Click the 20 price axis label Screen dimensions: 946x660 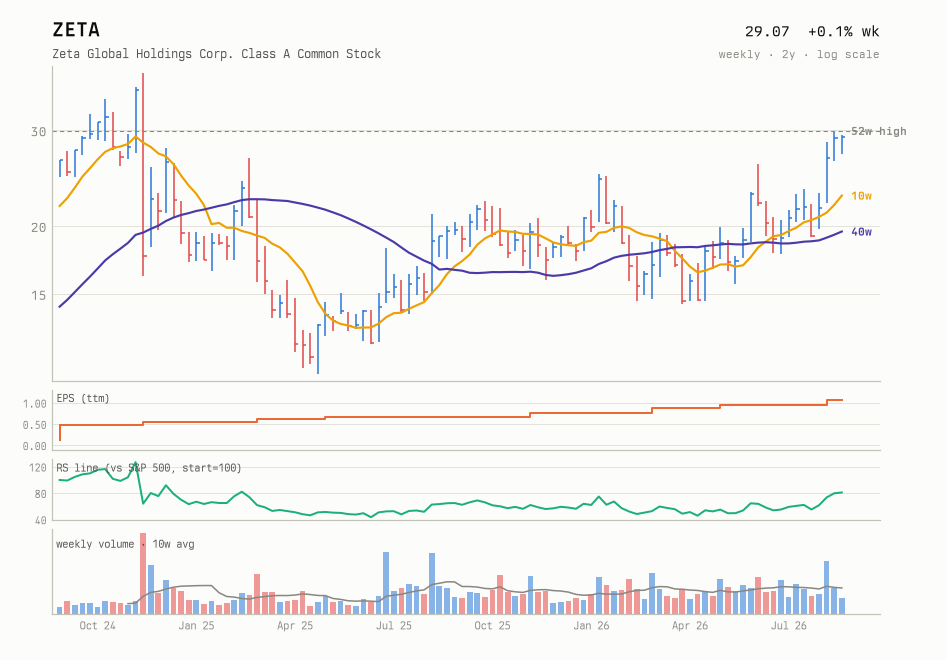pos(38,227)
